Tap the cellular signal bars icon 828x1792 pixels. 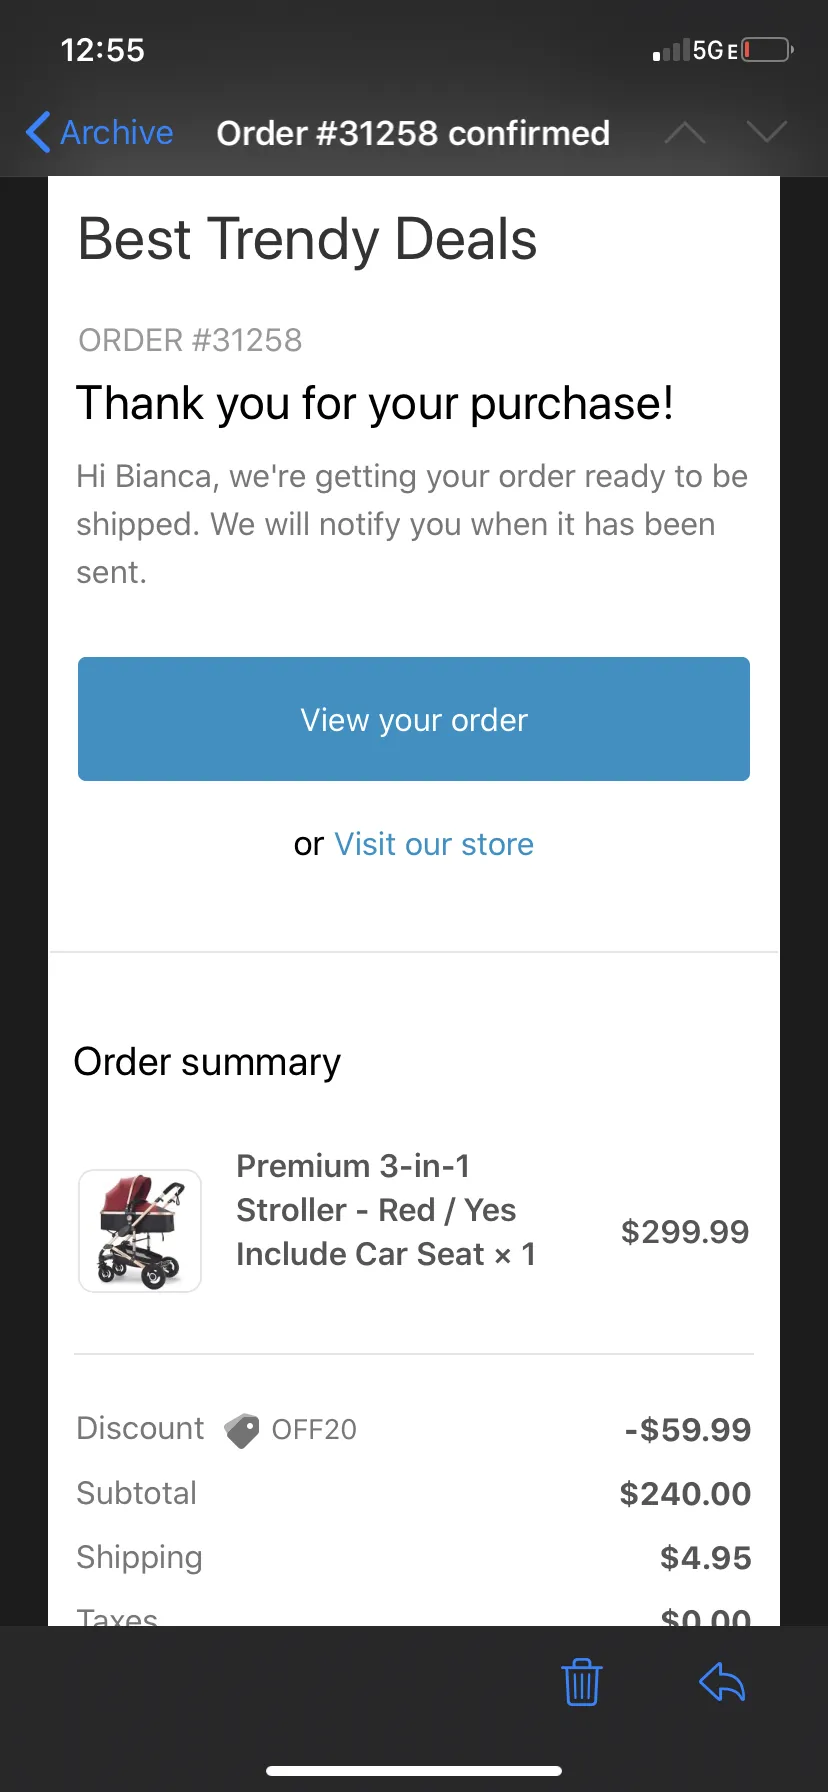[x=671, y=50]
